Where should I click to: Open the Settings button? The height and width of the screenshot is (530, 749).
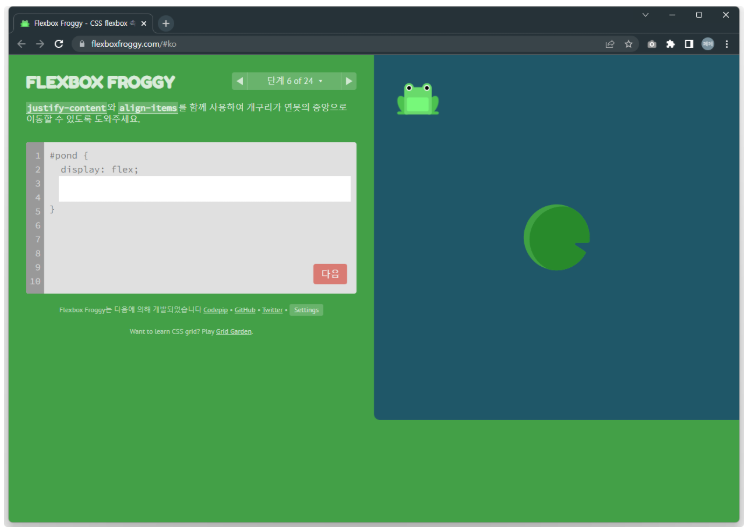(306, 310)
